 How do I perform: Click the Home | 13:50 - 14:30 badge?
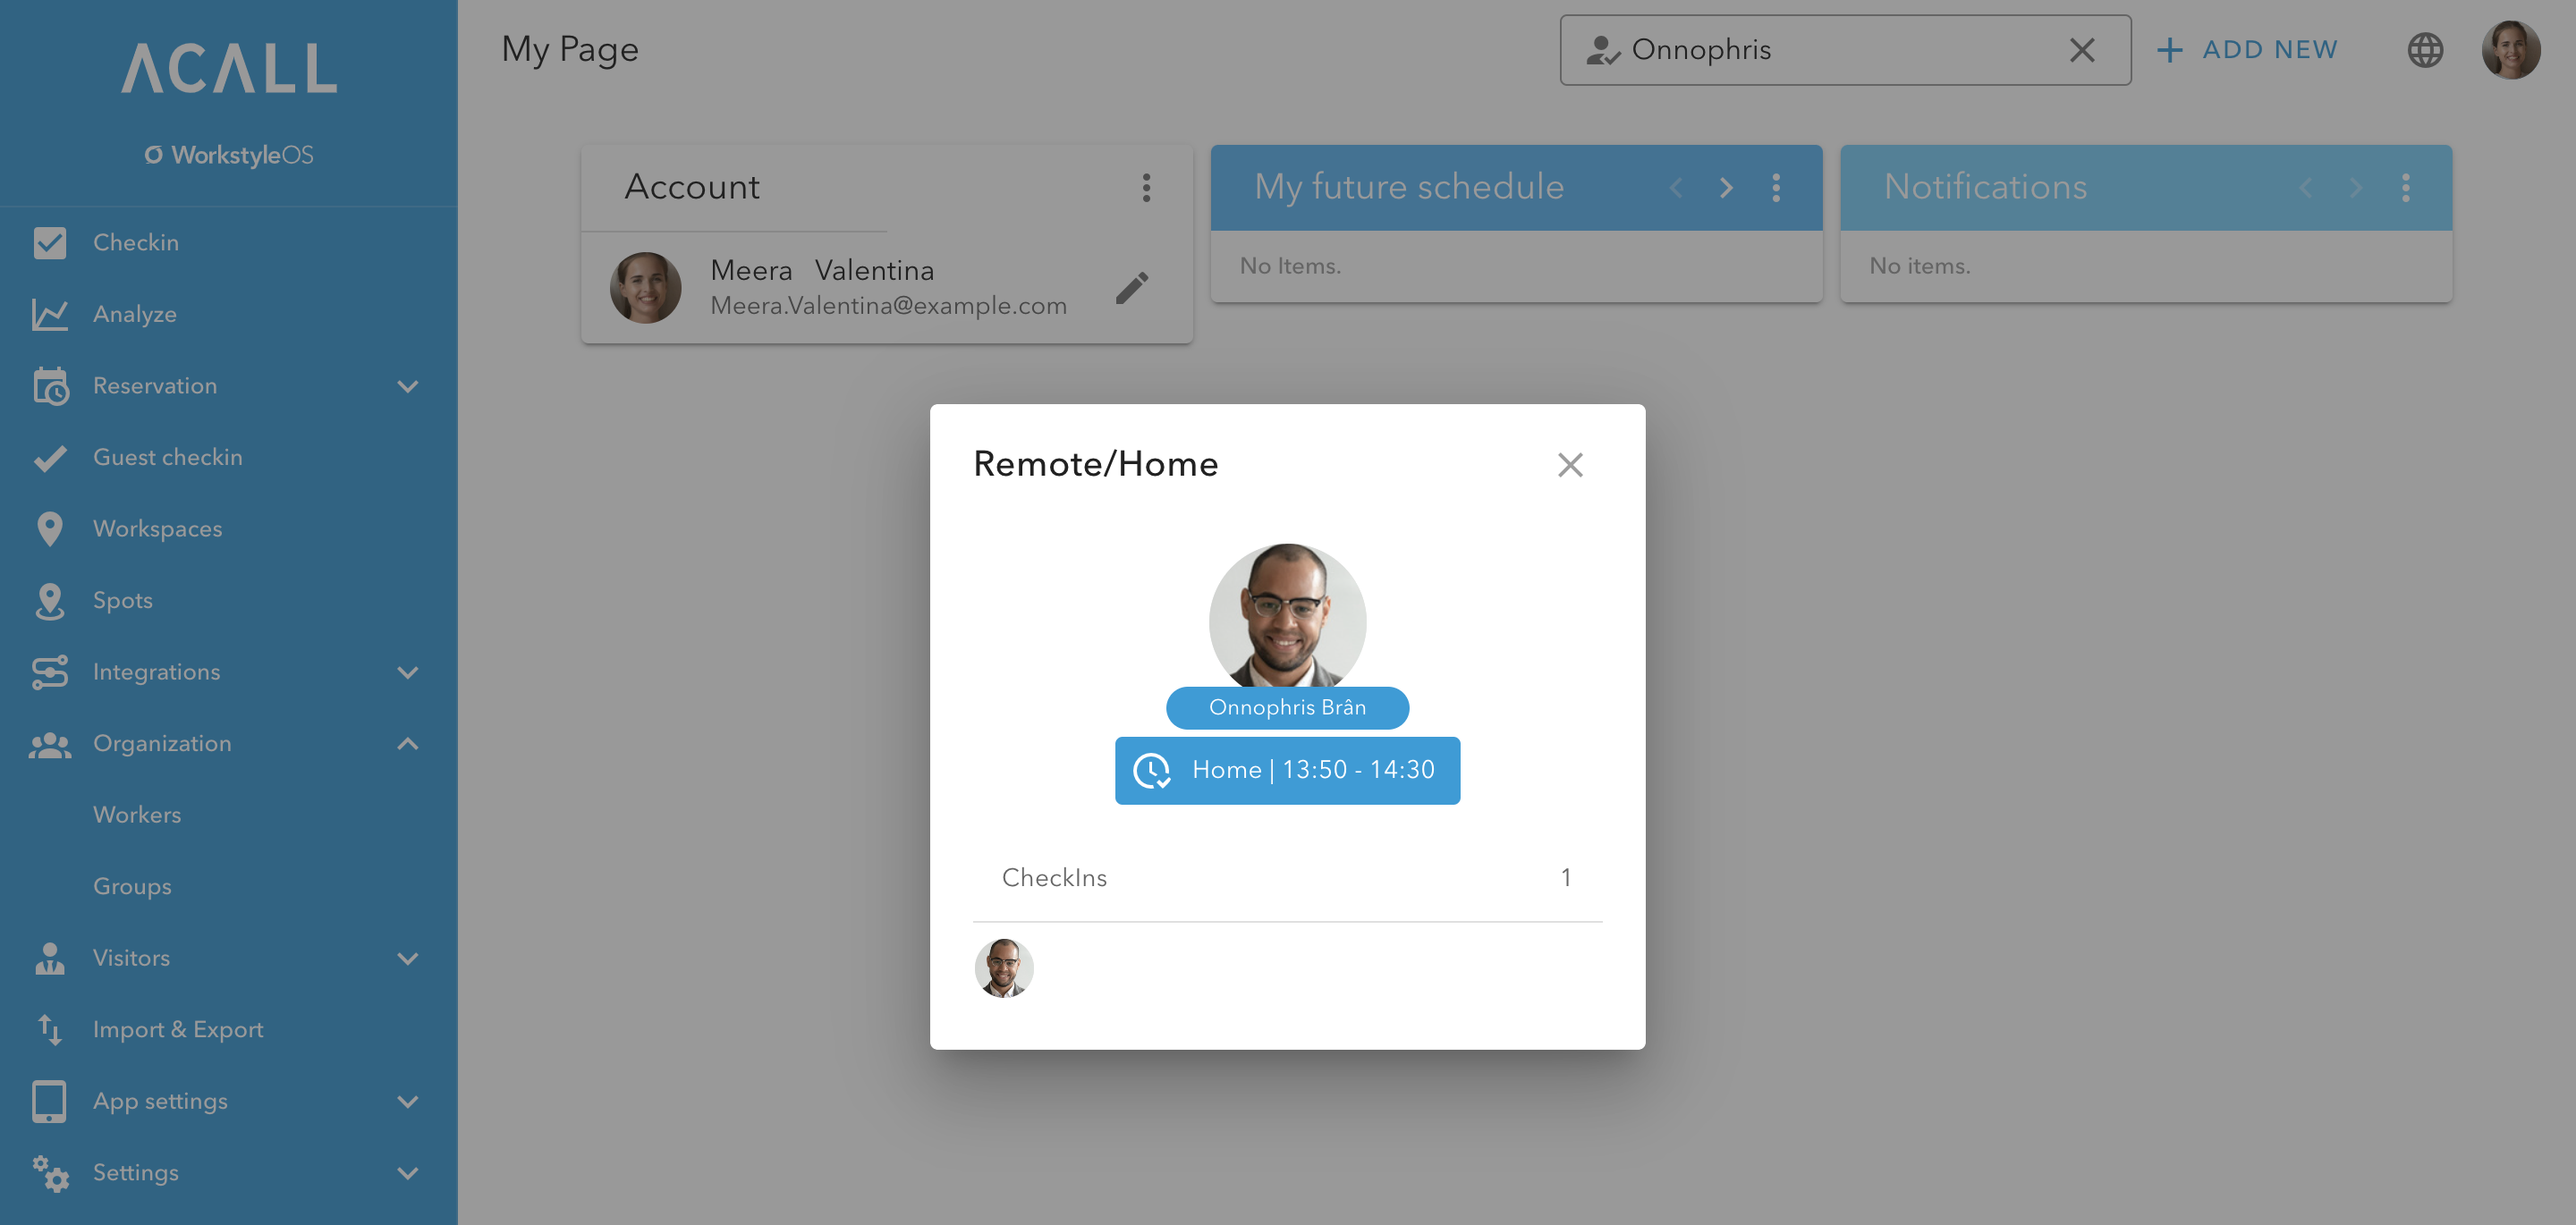pos(1287,771)
